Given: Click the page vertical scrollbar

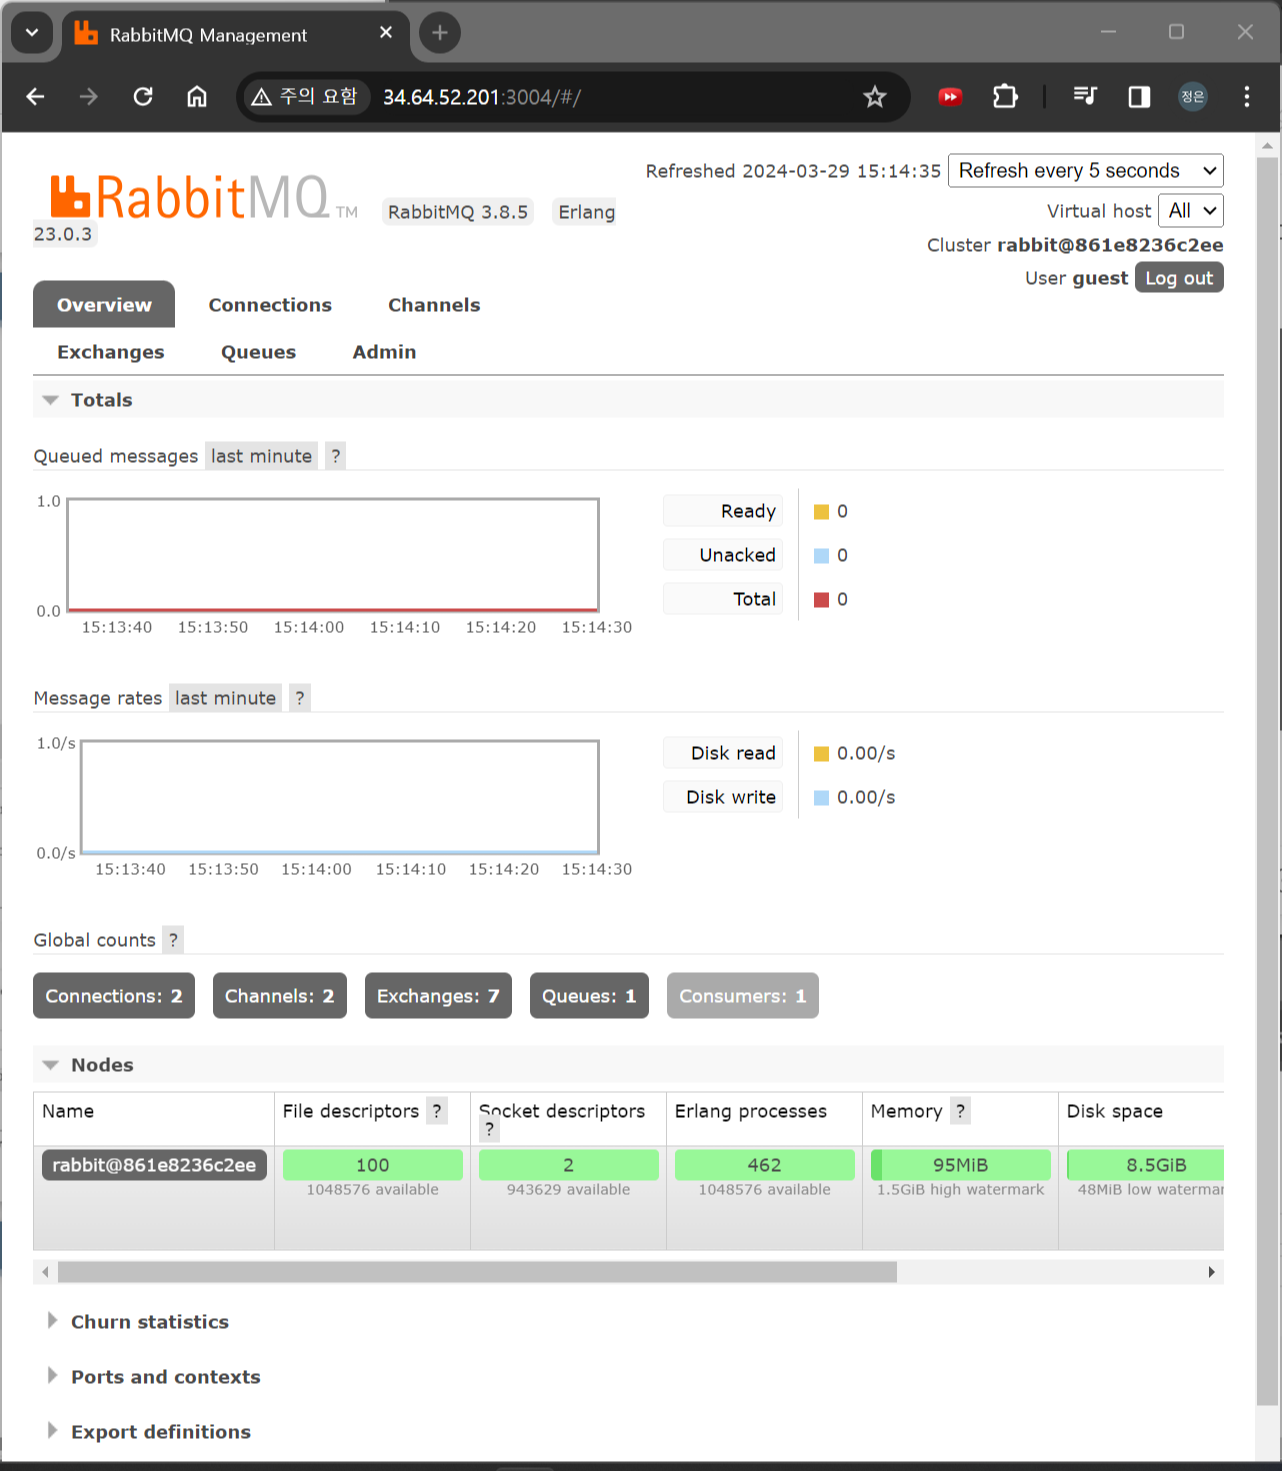Looking at the screenshot, I should 1268,780.
